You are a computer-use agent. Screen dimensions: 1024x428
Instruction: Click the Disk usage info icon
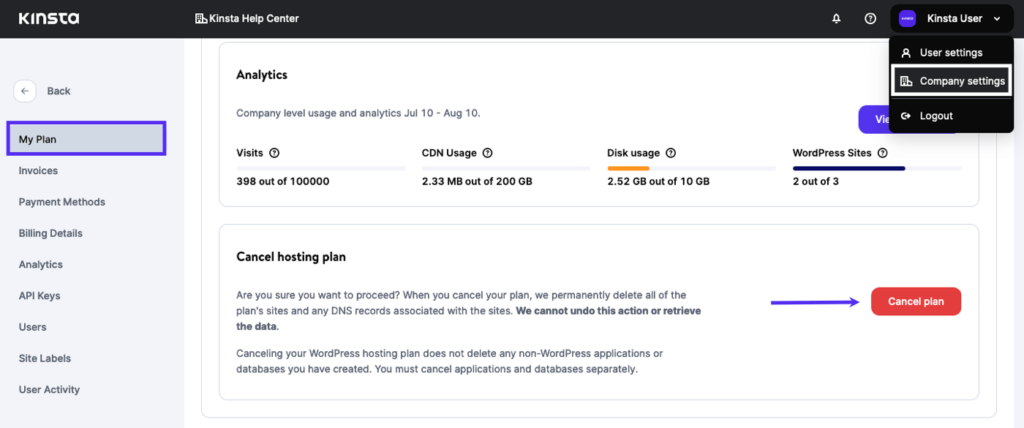click(671, 153)
